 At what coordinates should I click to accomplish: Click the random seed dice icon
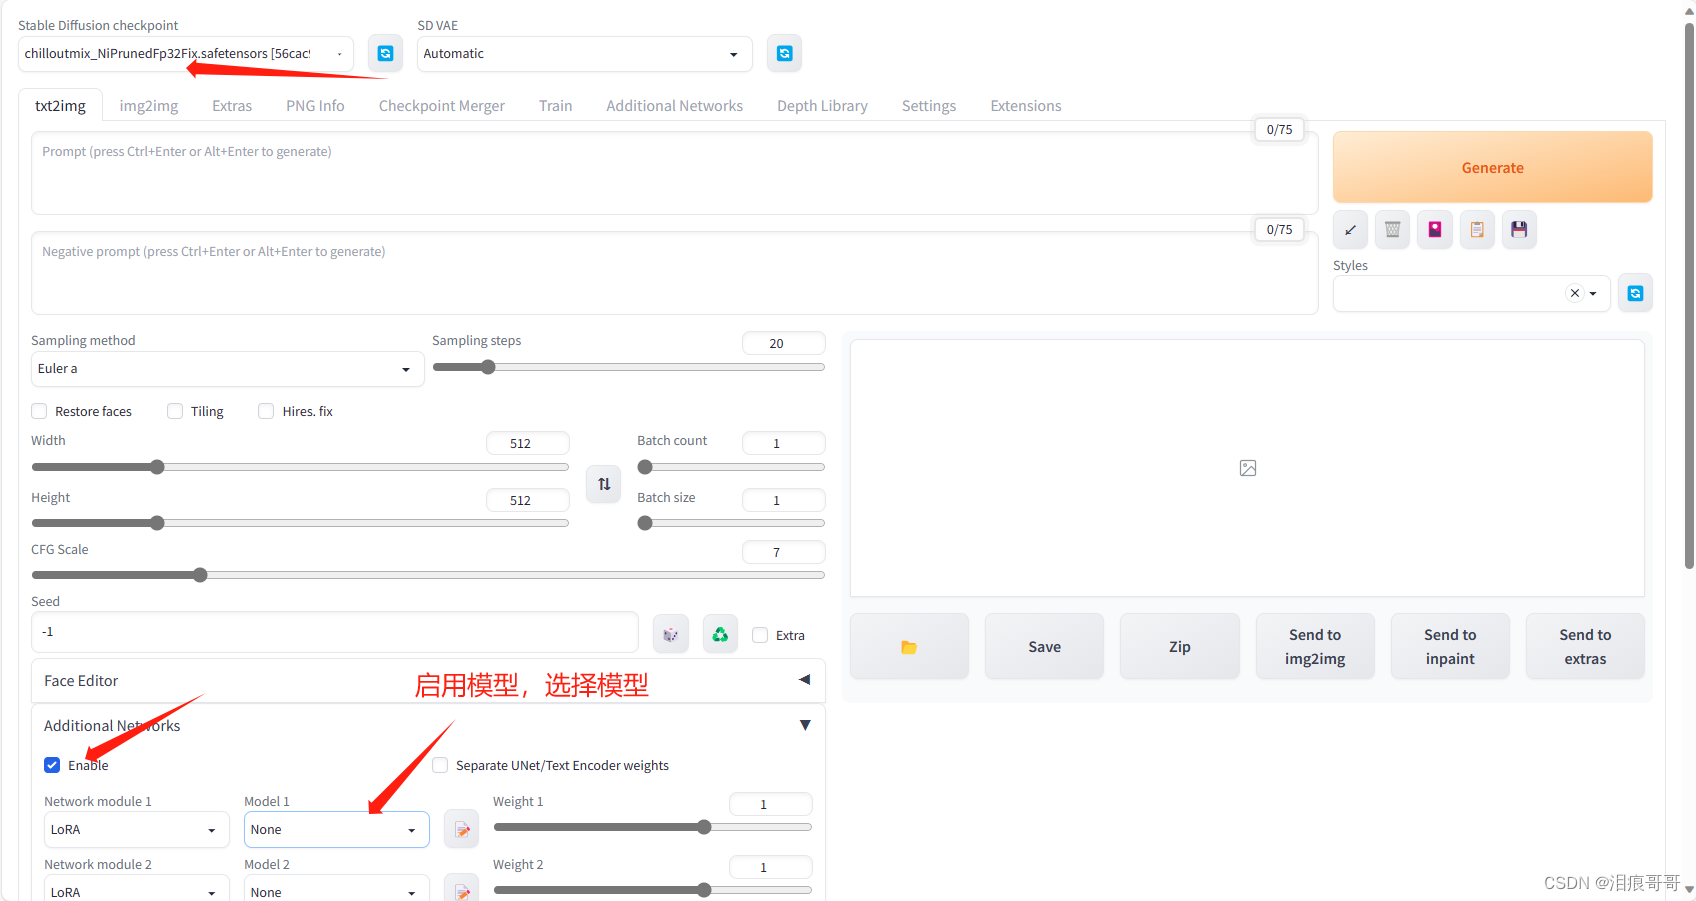click(670, 633)
